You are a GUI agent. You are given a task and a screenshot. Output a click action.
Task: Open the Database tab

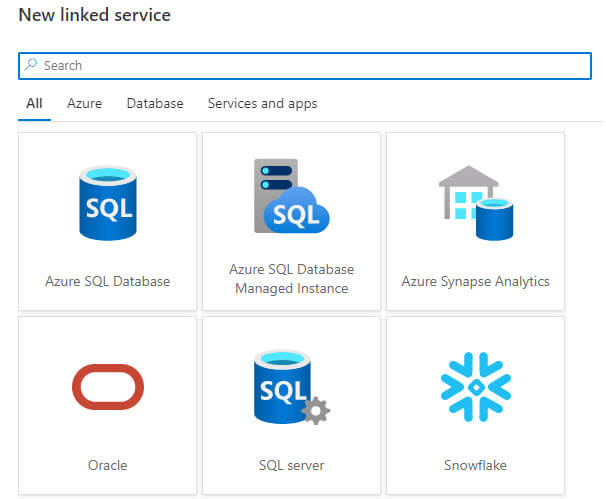tap(154, 103)
